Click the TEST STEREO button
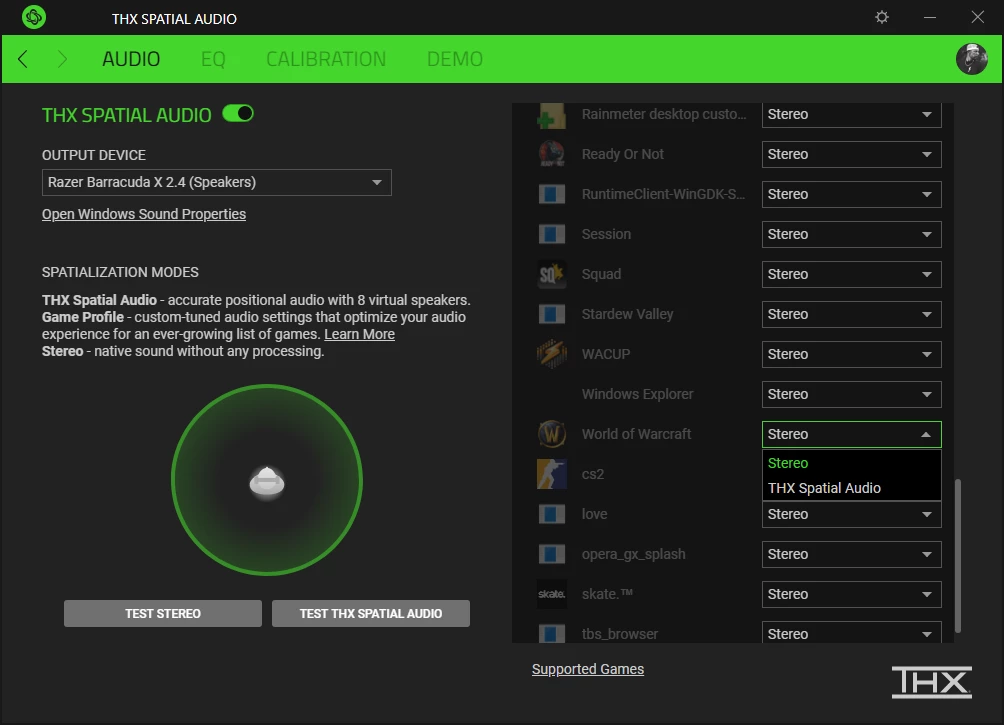Image resolution: width=1004 pixels, height=725 pixels. [x=163, y=614]
